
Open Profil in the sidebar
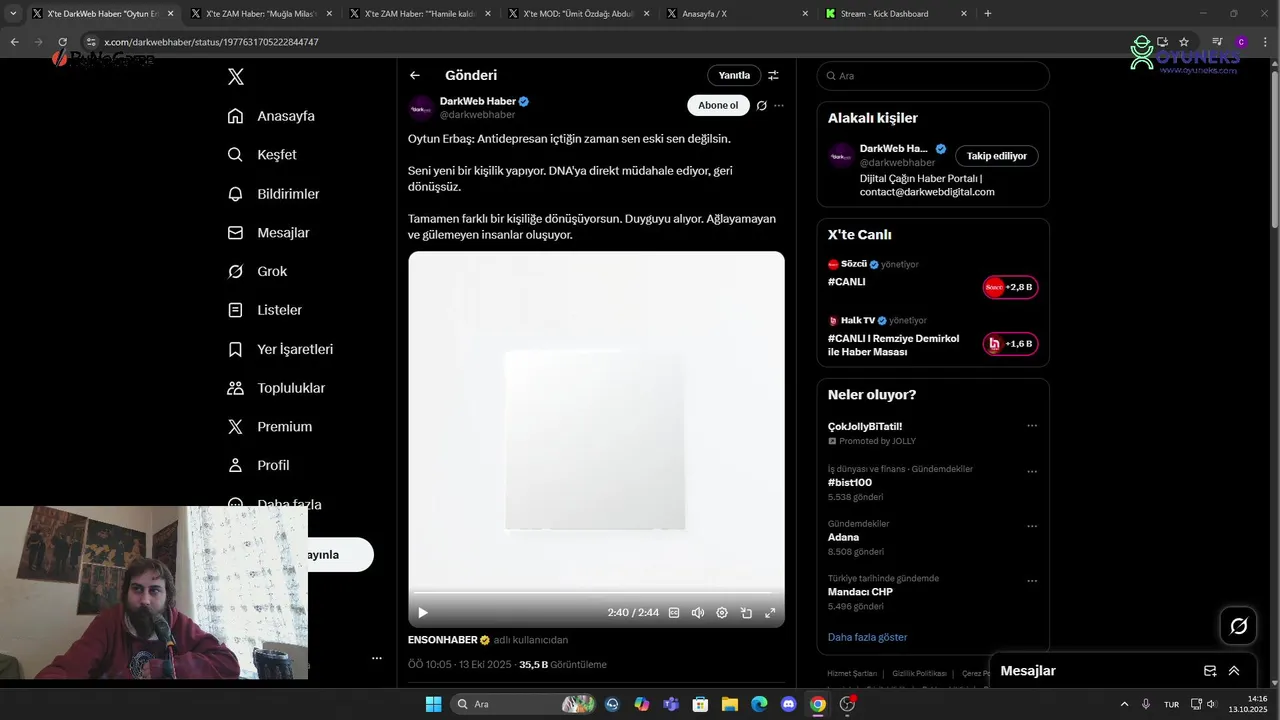pos(258,465)
